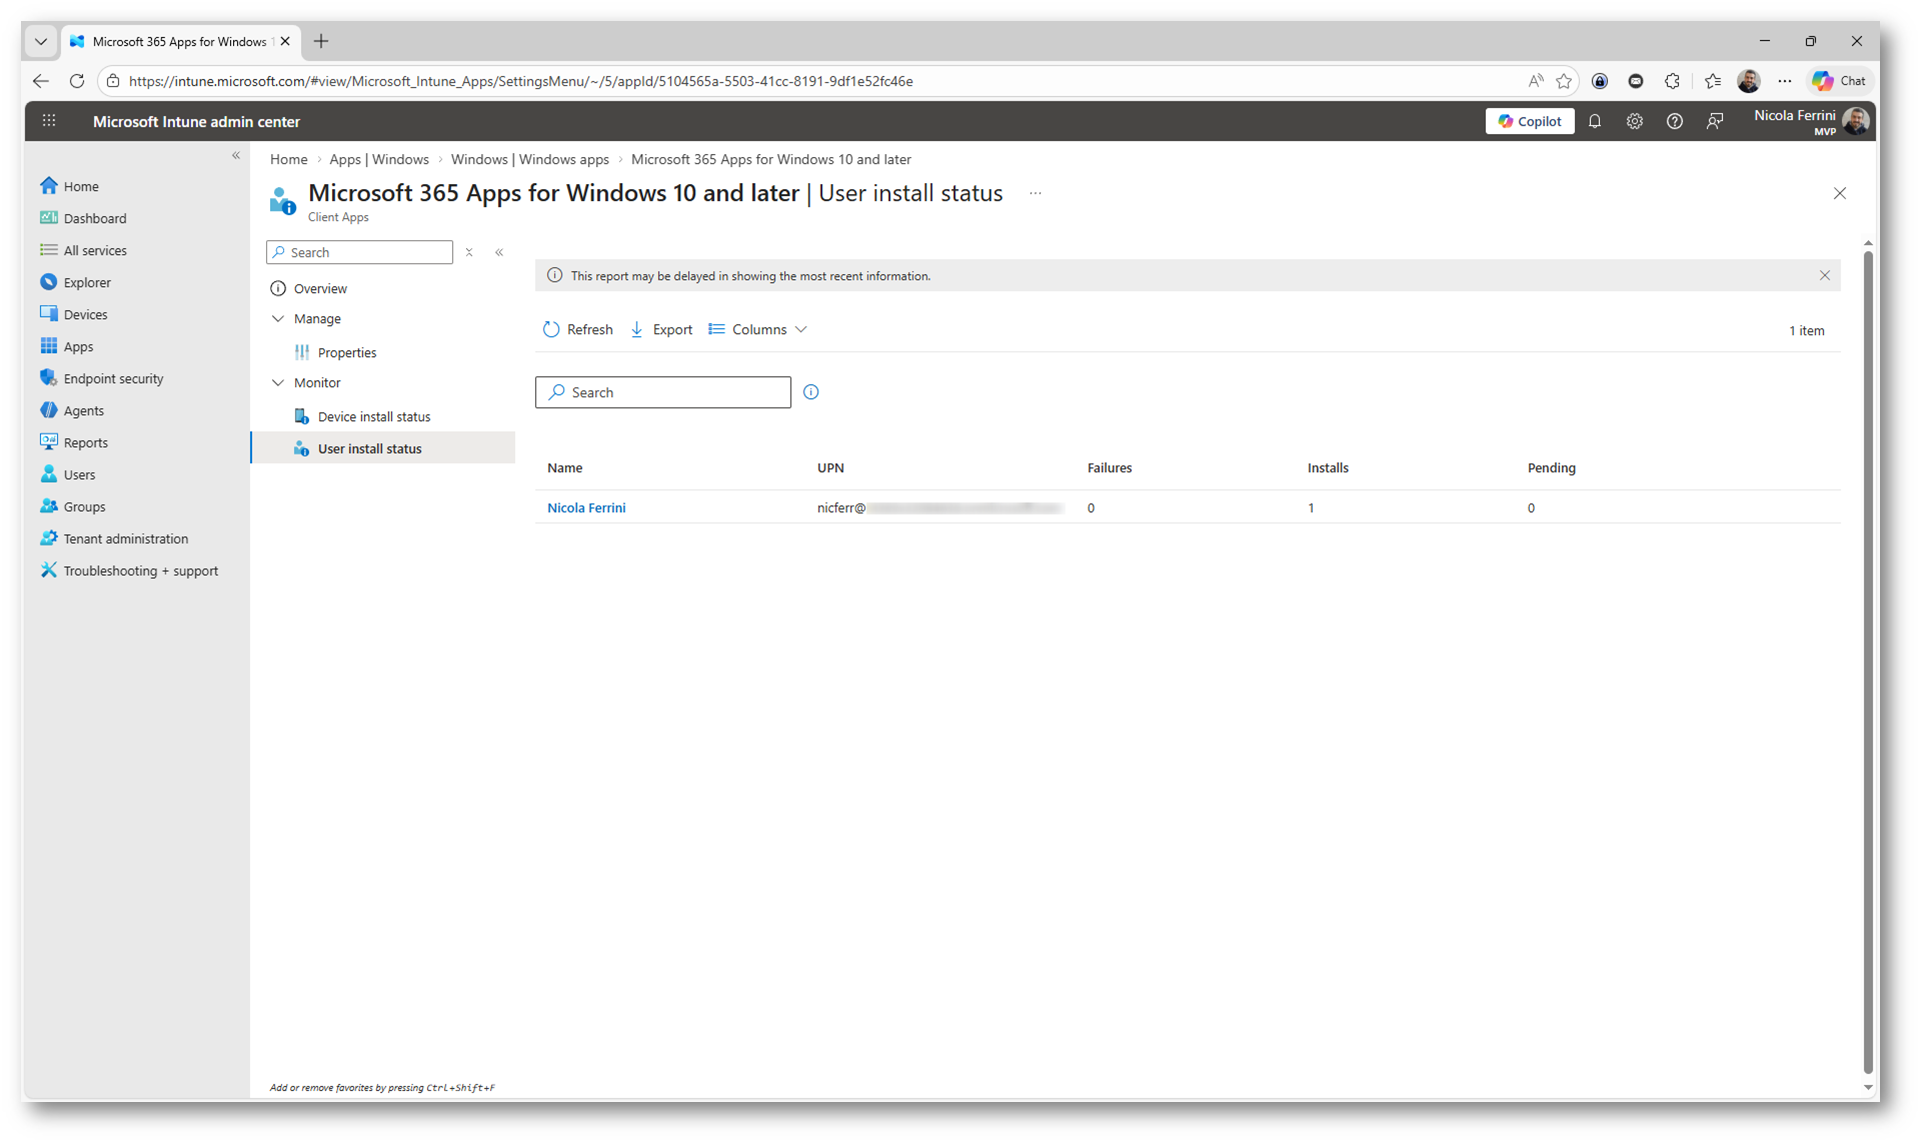Viewport: 1922px width, 1144px height.
Task: Export the install status list
Action: 662,329
